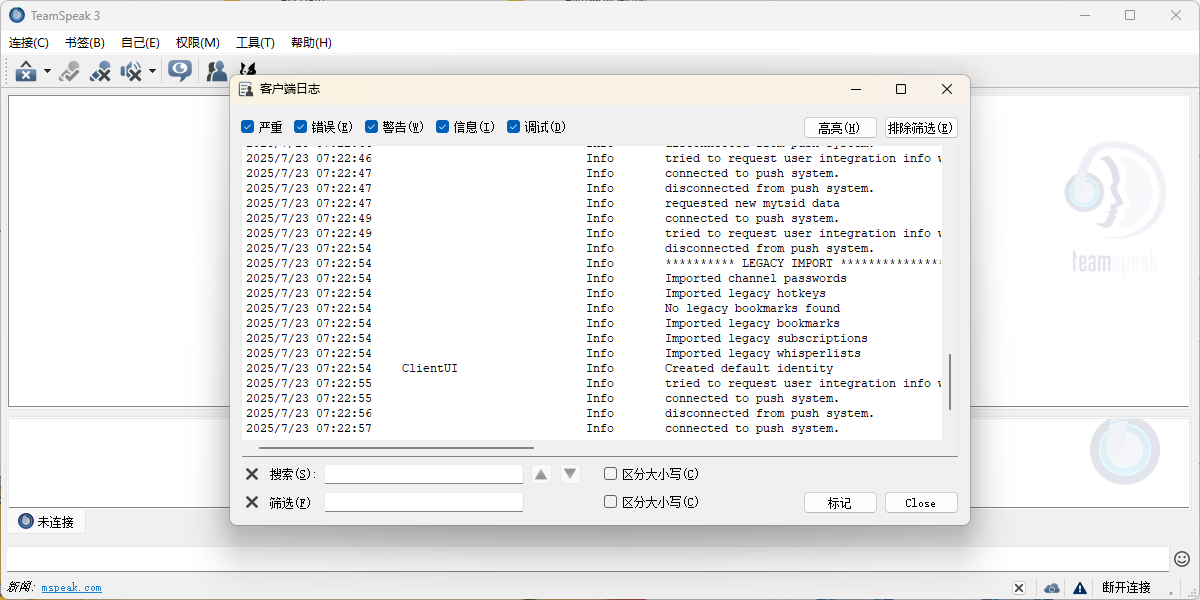Open the 工具(T) menu
Screen dimensions: 1200x600
255,43
